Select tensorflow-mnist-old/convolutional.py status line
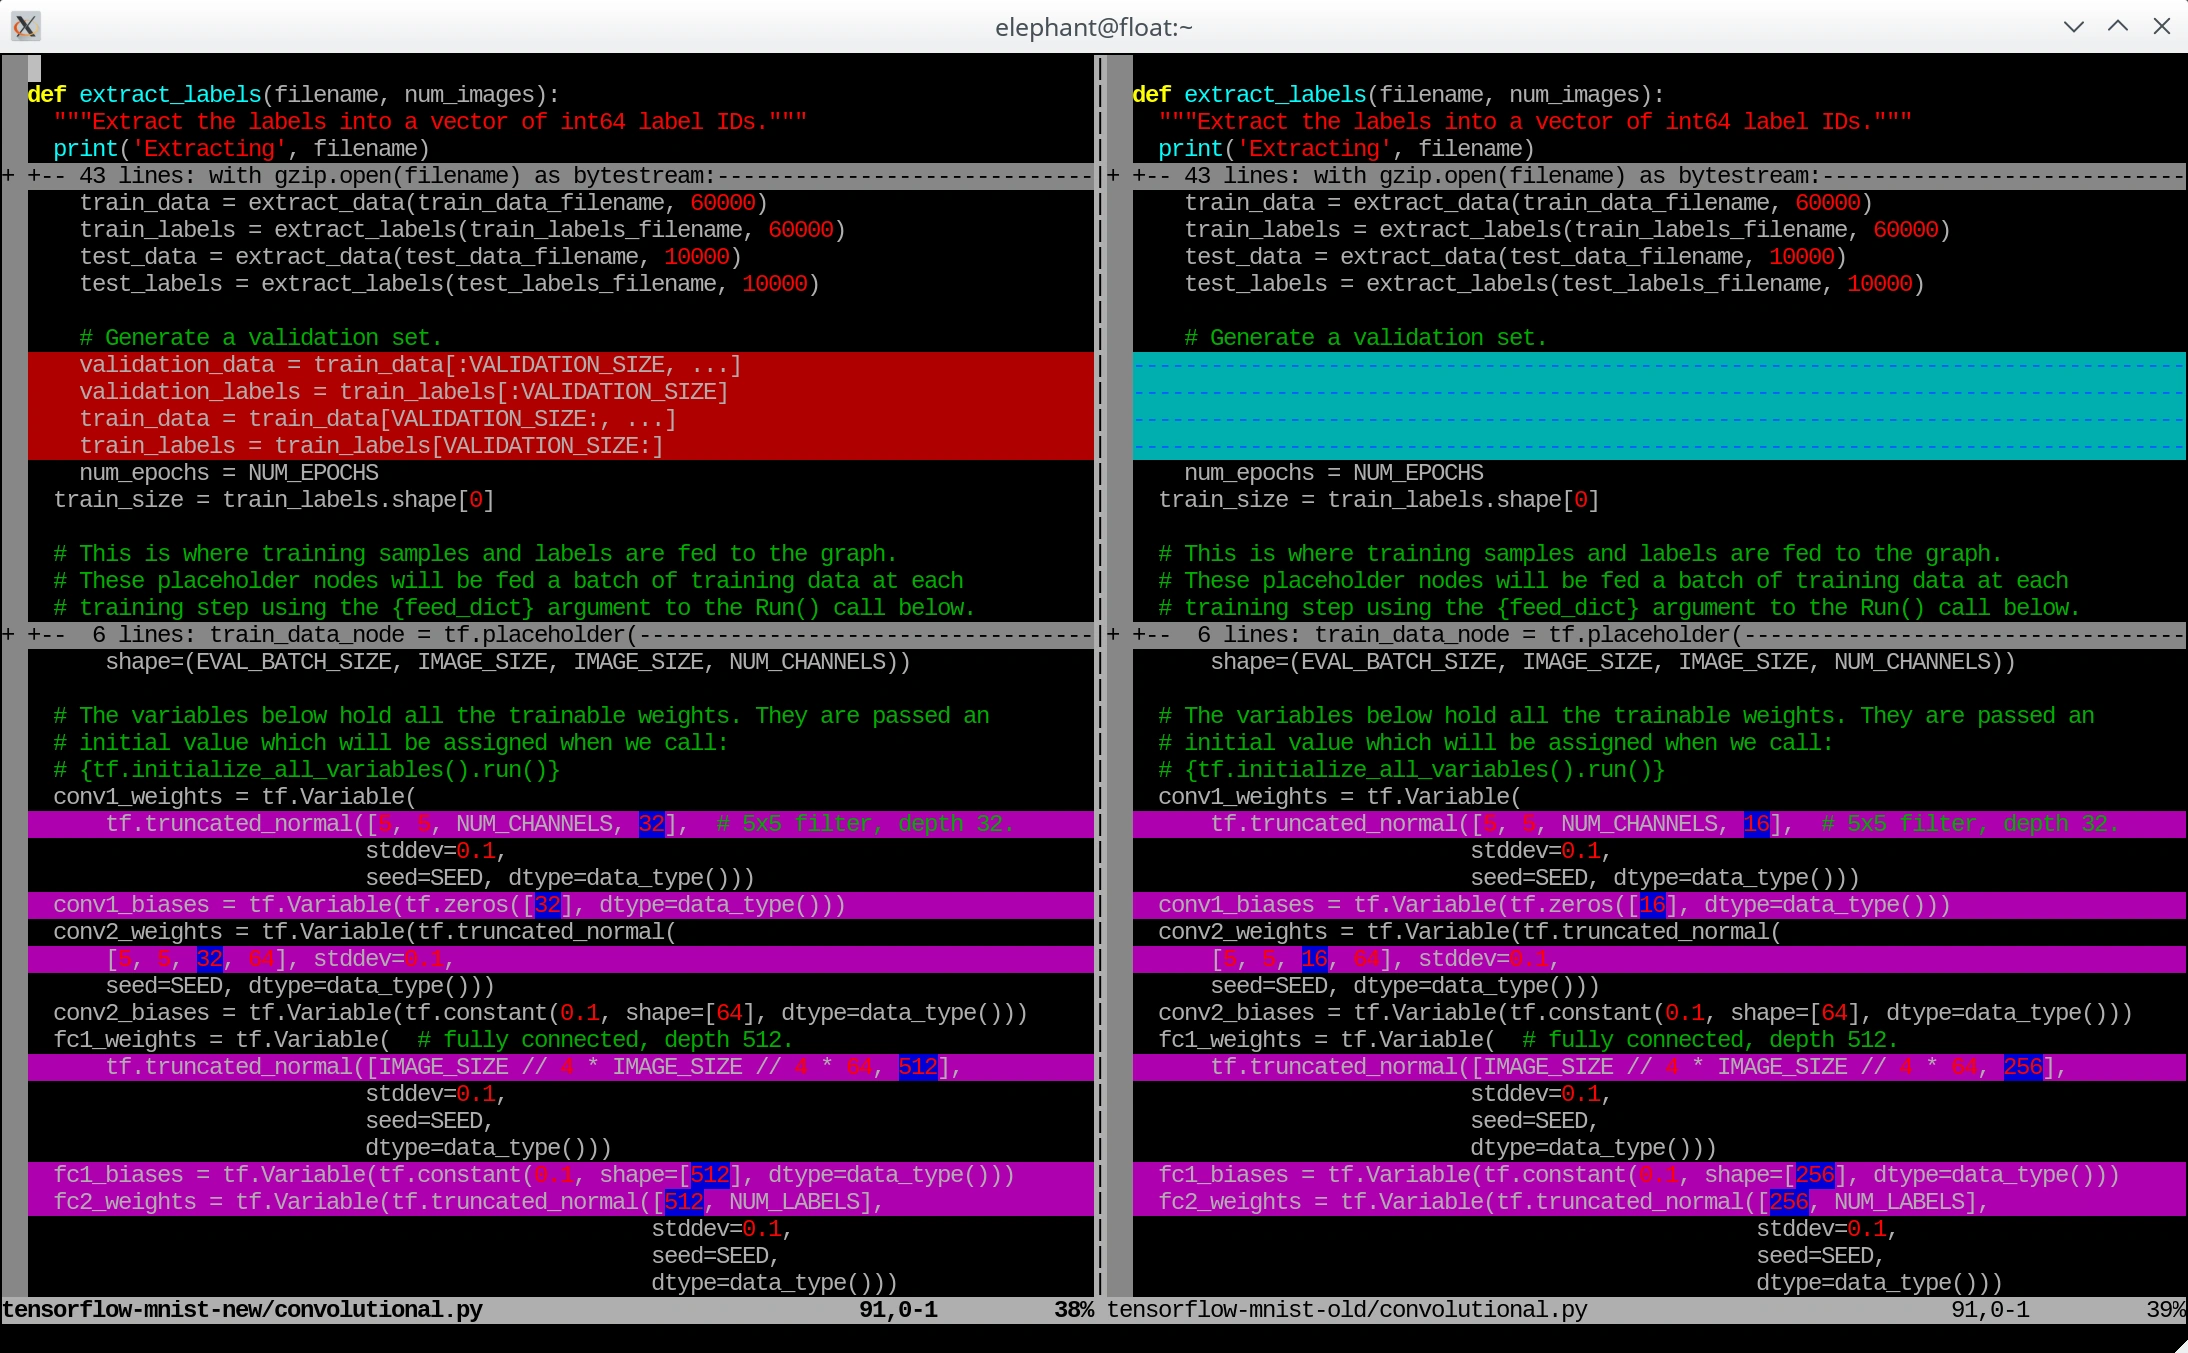 pyautogui.click(x=1347, y=1310)
